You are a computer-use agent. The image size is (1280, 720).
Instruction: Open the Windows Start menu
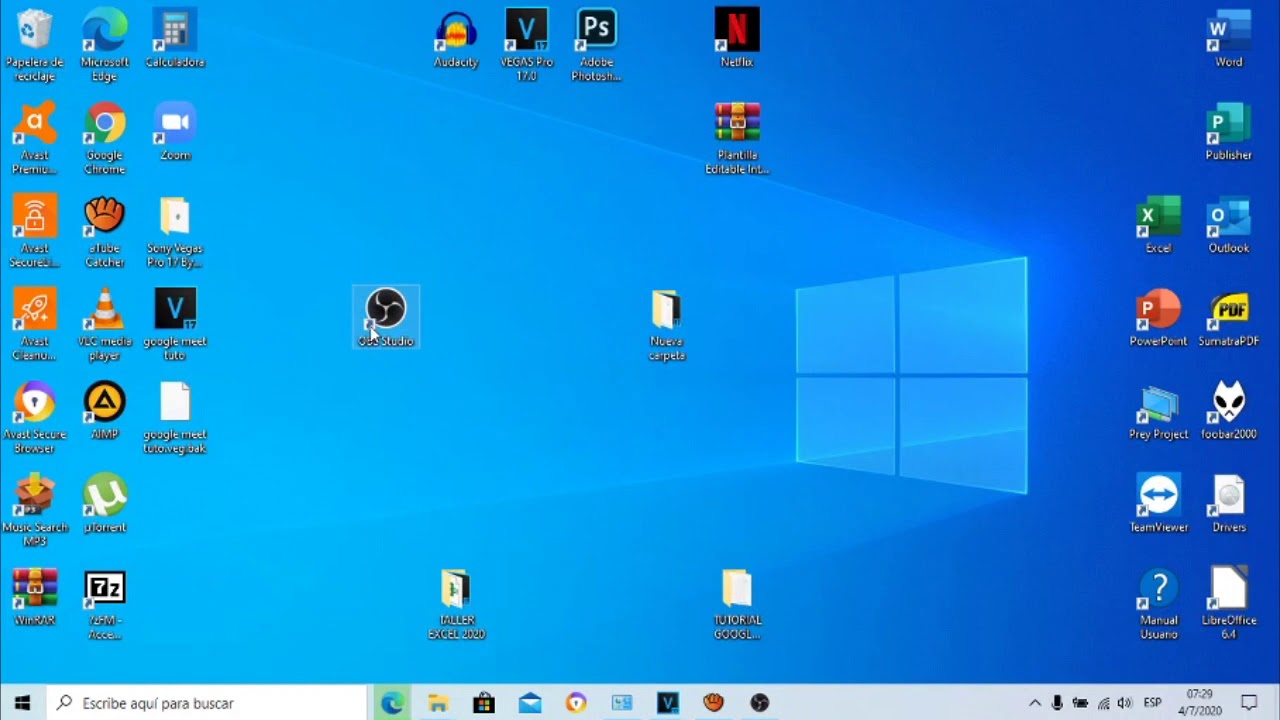click(23, 703)
